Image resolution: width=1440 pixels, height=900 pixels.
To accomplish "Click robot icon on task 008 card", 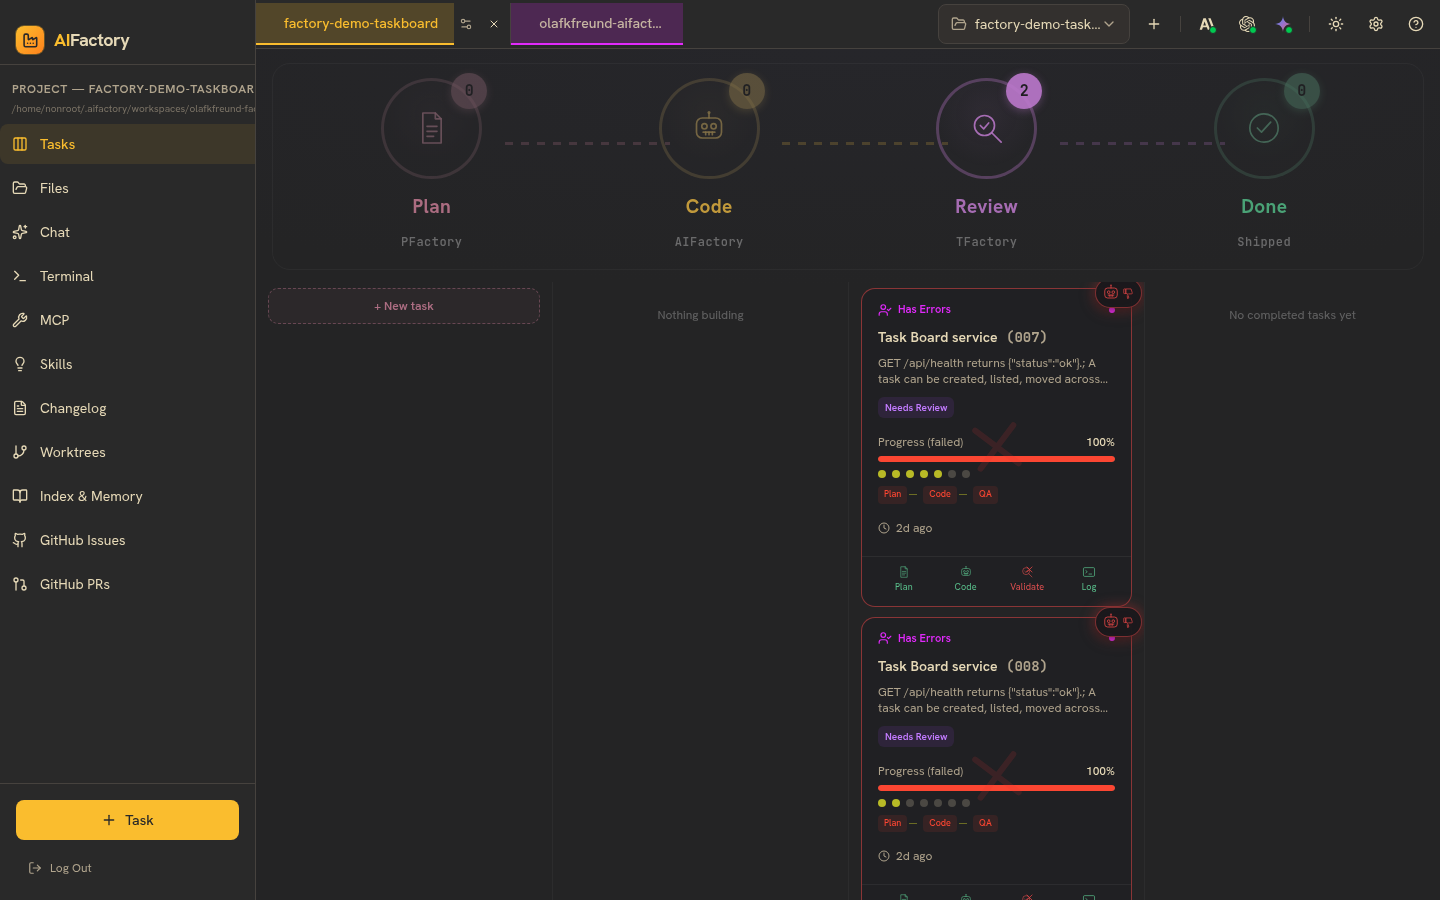I will pyautogui.click(x=1110, y=622).
